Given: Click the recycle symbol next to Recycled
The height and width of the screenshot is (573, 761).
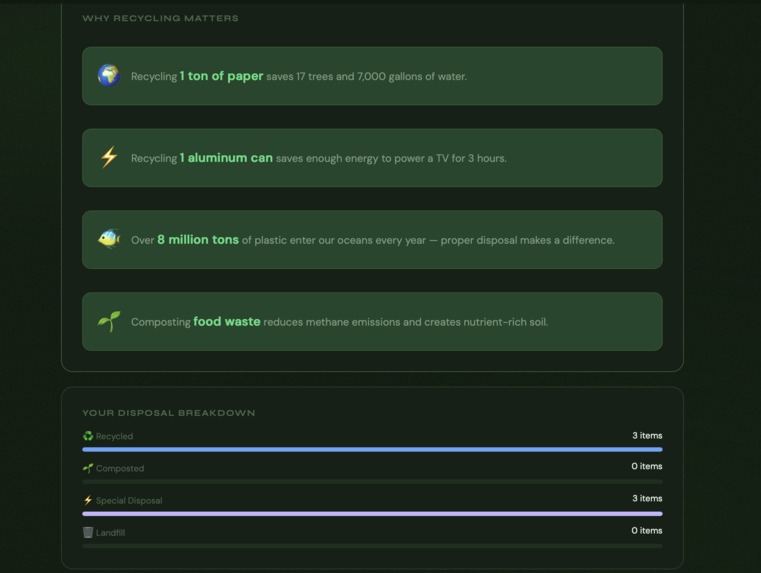Looking at the screenshot, I should tap(88, 436).
